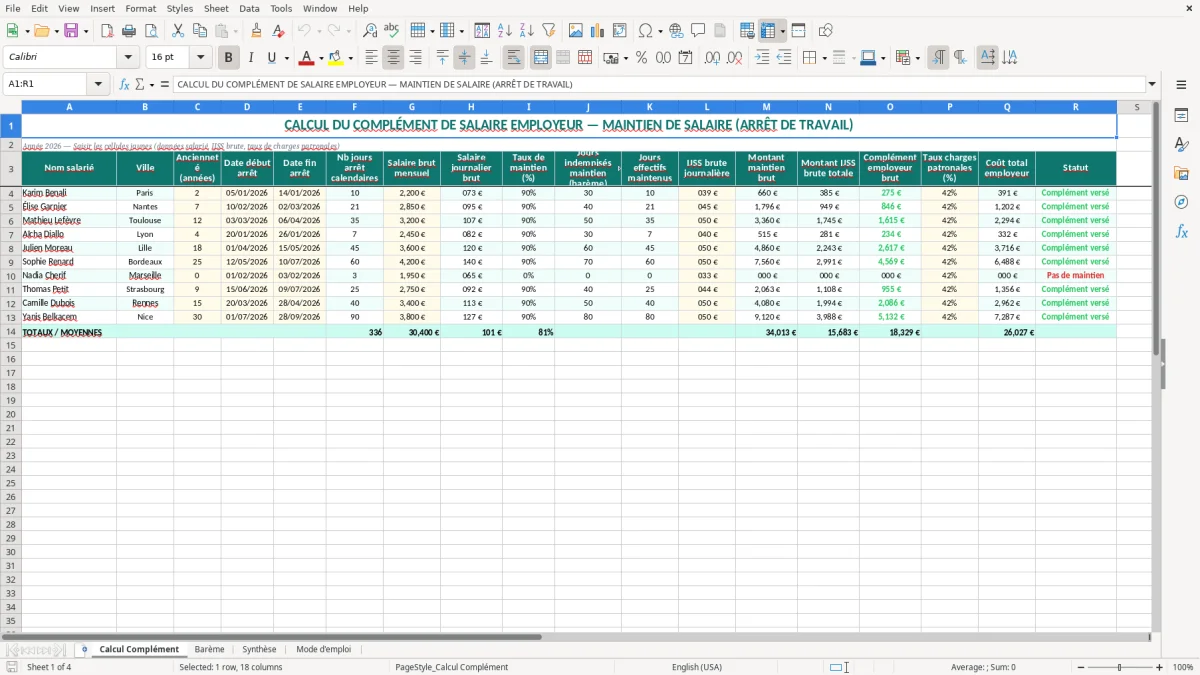Toggle Merge and Center Cells
Viewport: 1200px width, 675px height.
pyautogui.click(x=540, y=58)
